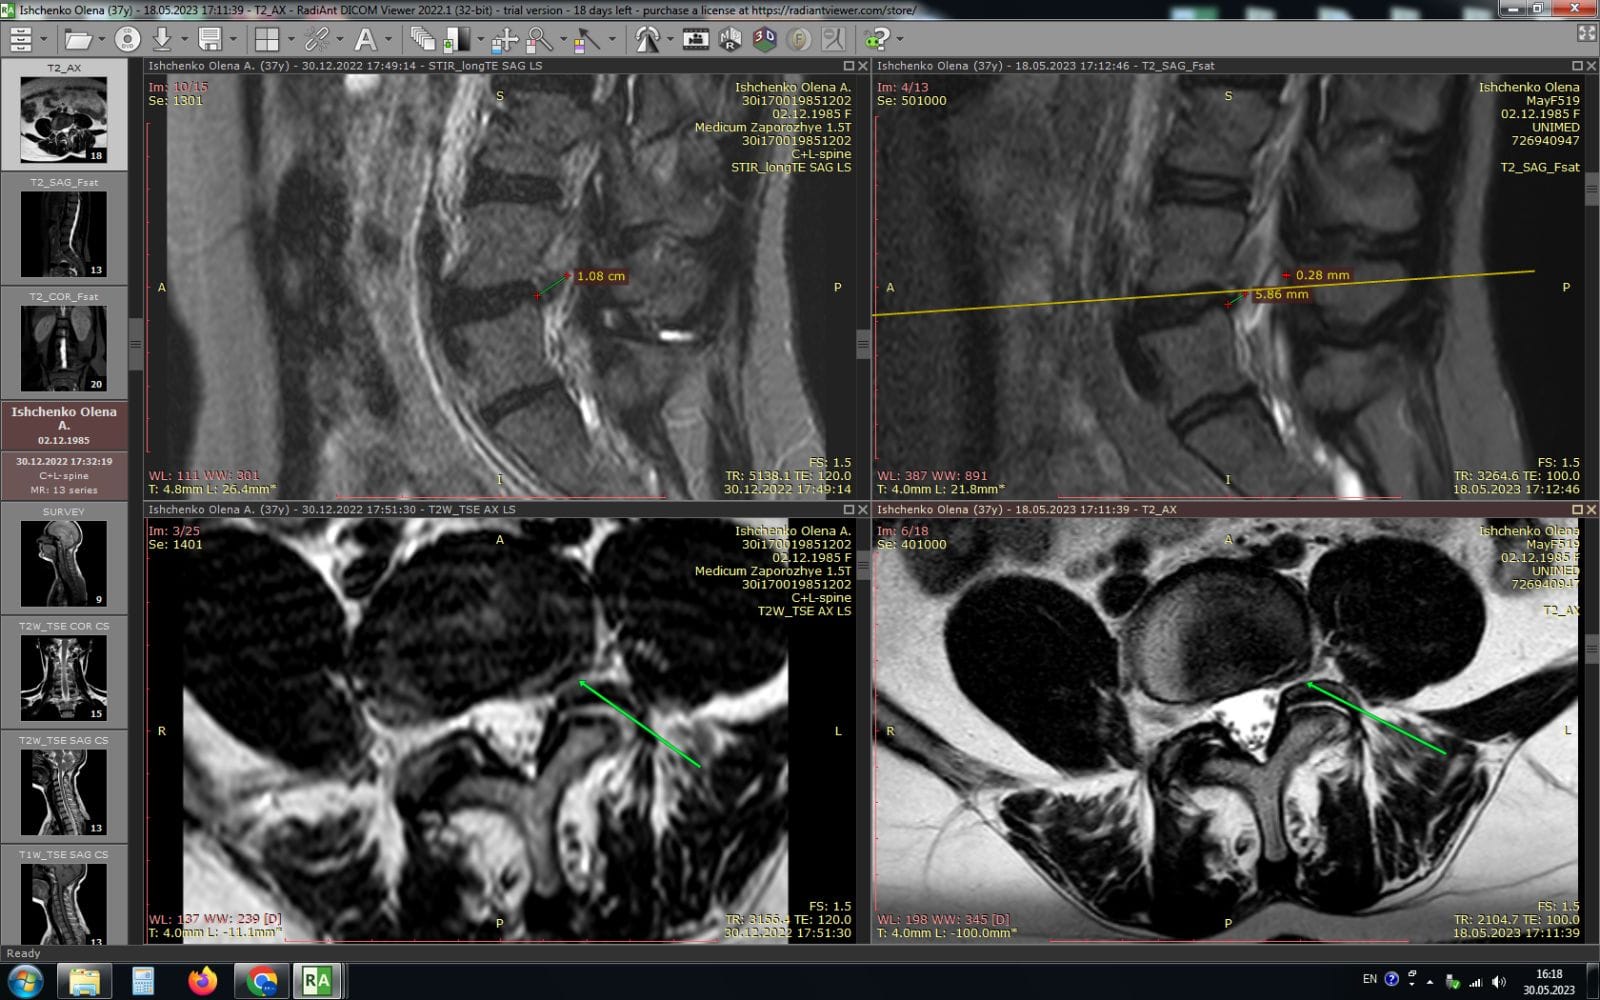Viewport: 1600px width, 1000px height.
Task: Start cine mode with film camera icon
Action: coord(695,40)
